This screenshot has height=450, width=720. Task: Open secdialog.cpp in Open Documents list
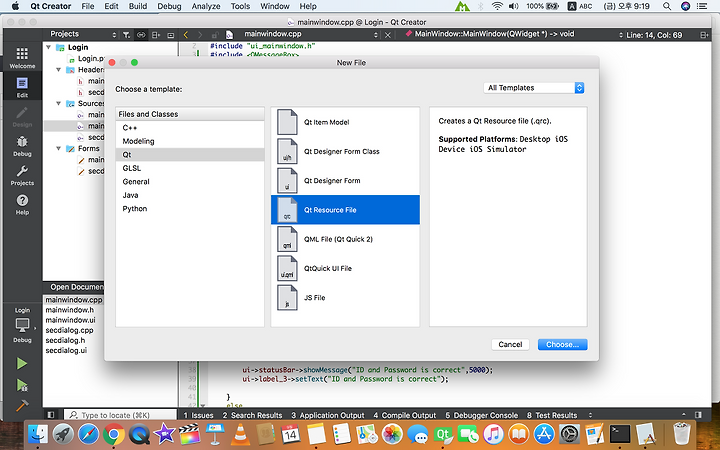(x=69, y=330)
